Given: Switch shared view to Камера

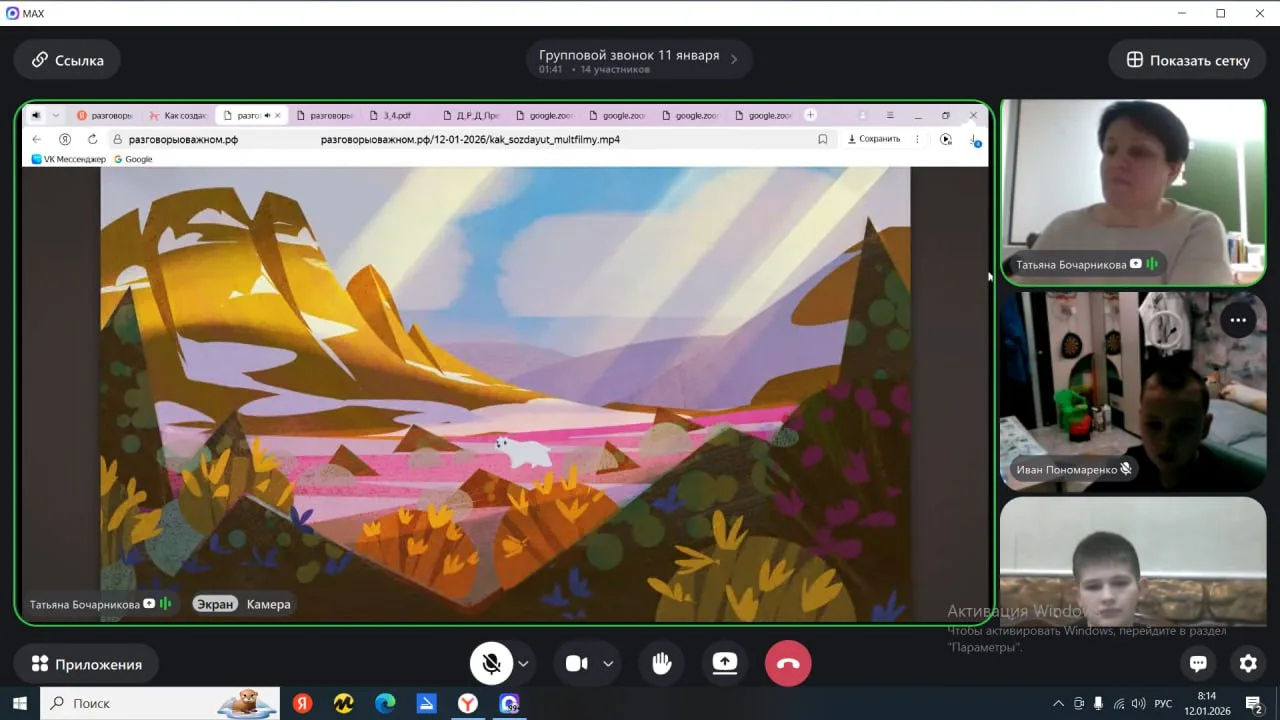Looking at the screenshot, I should [268, 604].
